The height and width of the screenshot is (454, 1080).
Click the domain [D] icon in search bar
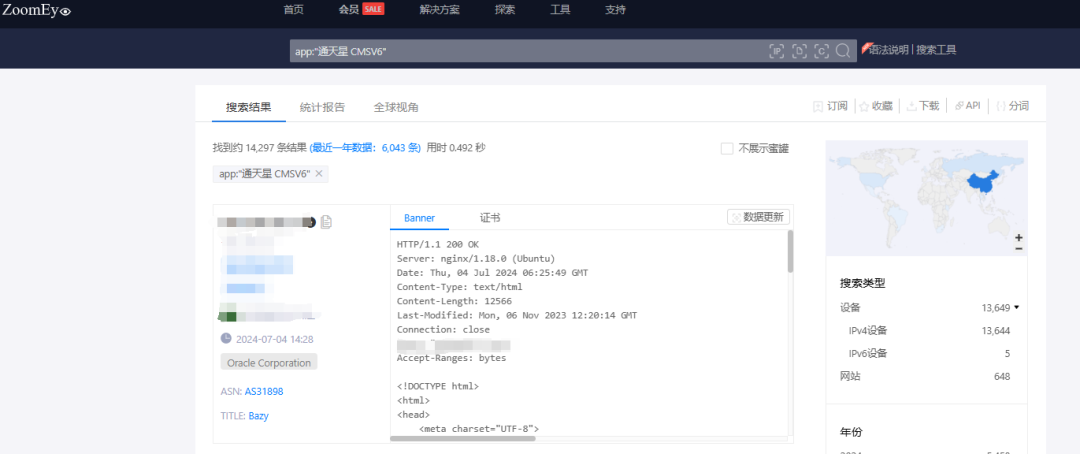click(799, 51)
